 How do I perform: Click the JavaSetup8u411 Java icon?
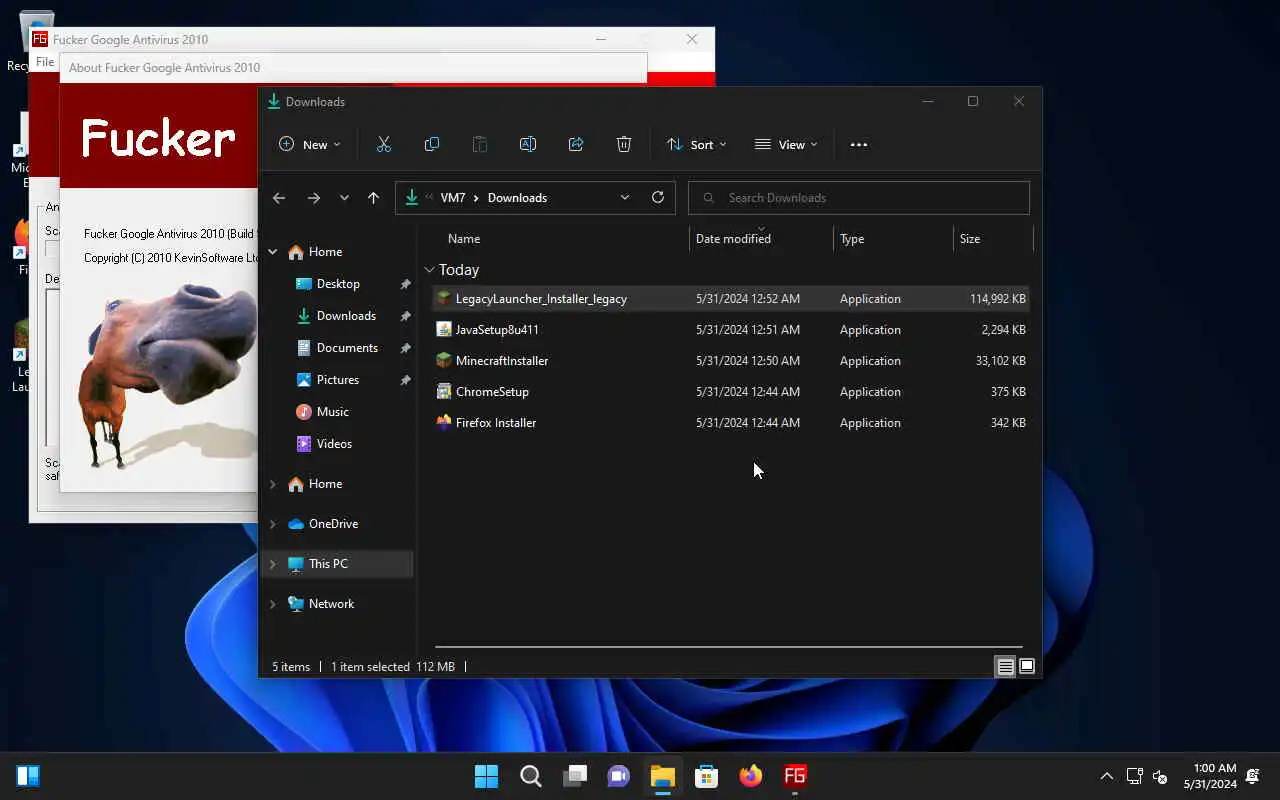[x=444, y=329]
